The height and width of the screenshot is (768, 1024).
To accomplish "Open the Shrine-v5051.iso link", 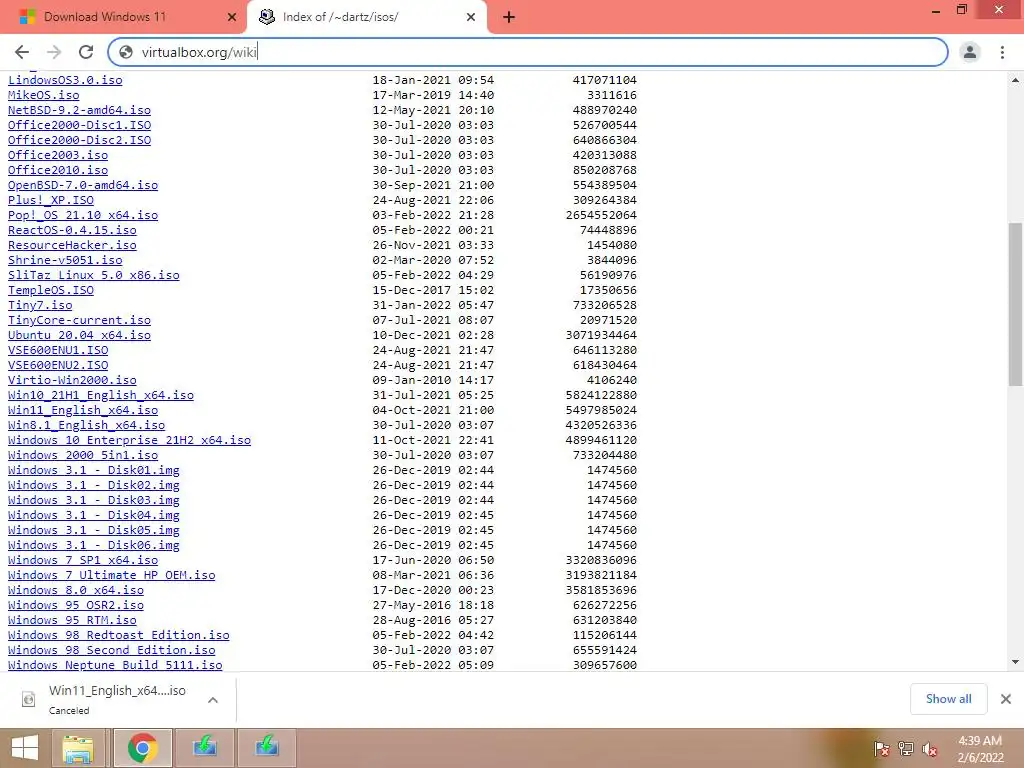I will 65,261.
